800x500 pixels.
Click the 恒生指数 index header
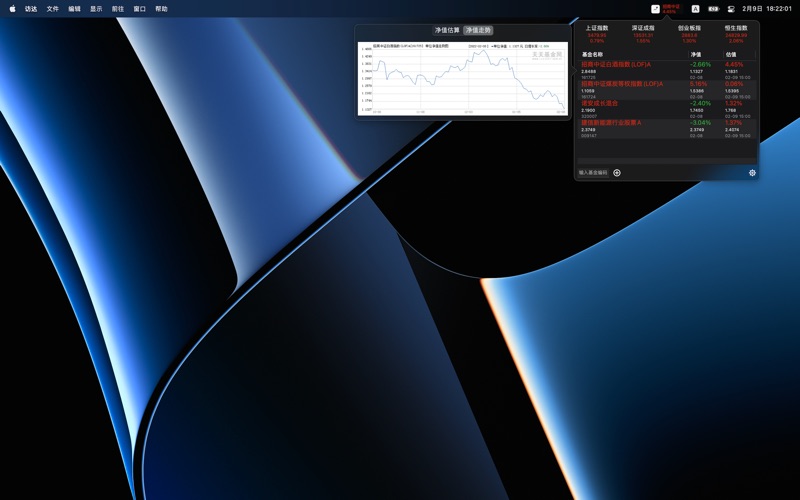pyautogui.click(x=736, y=28)
